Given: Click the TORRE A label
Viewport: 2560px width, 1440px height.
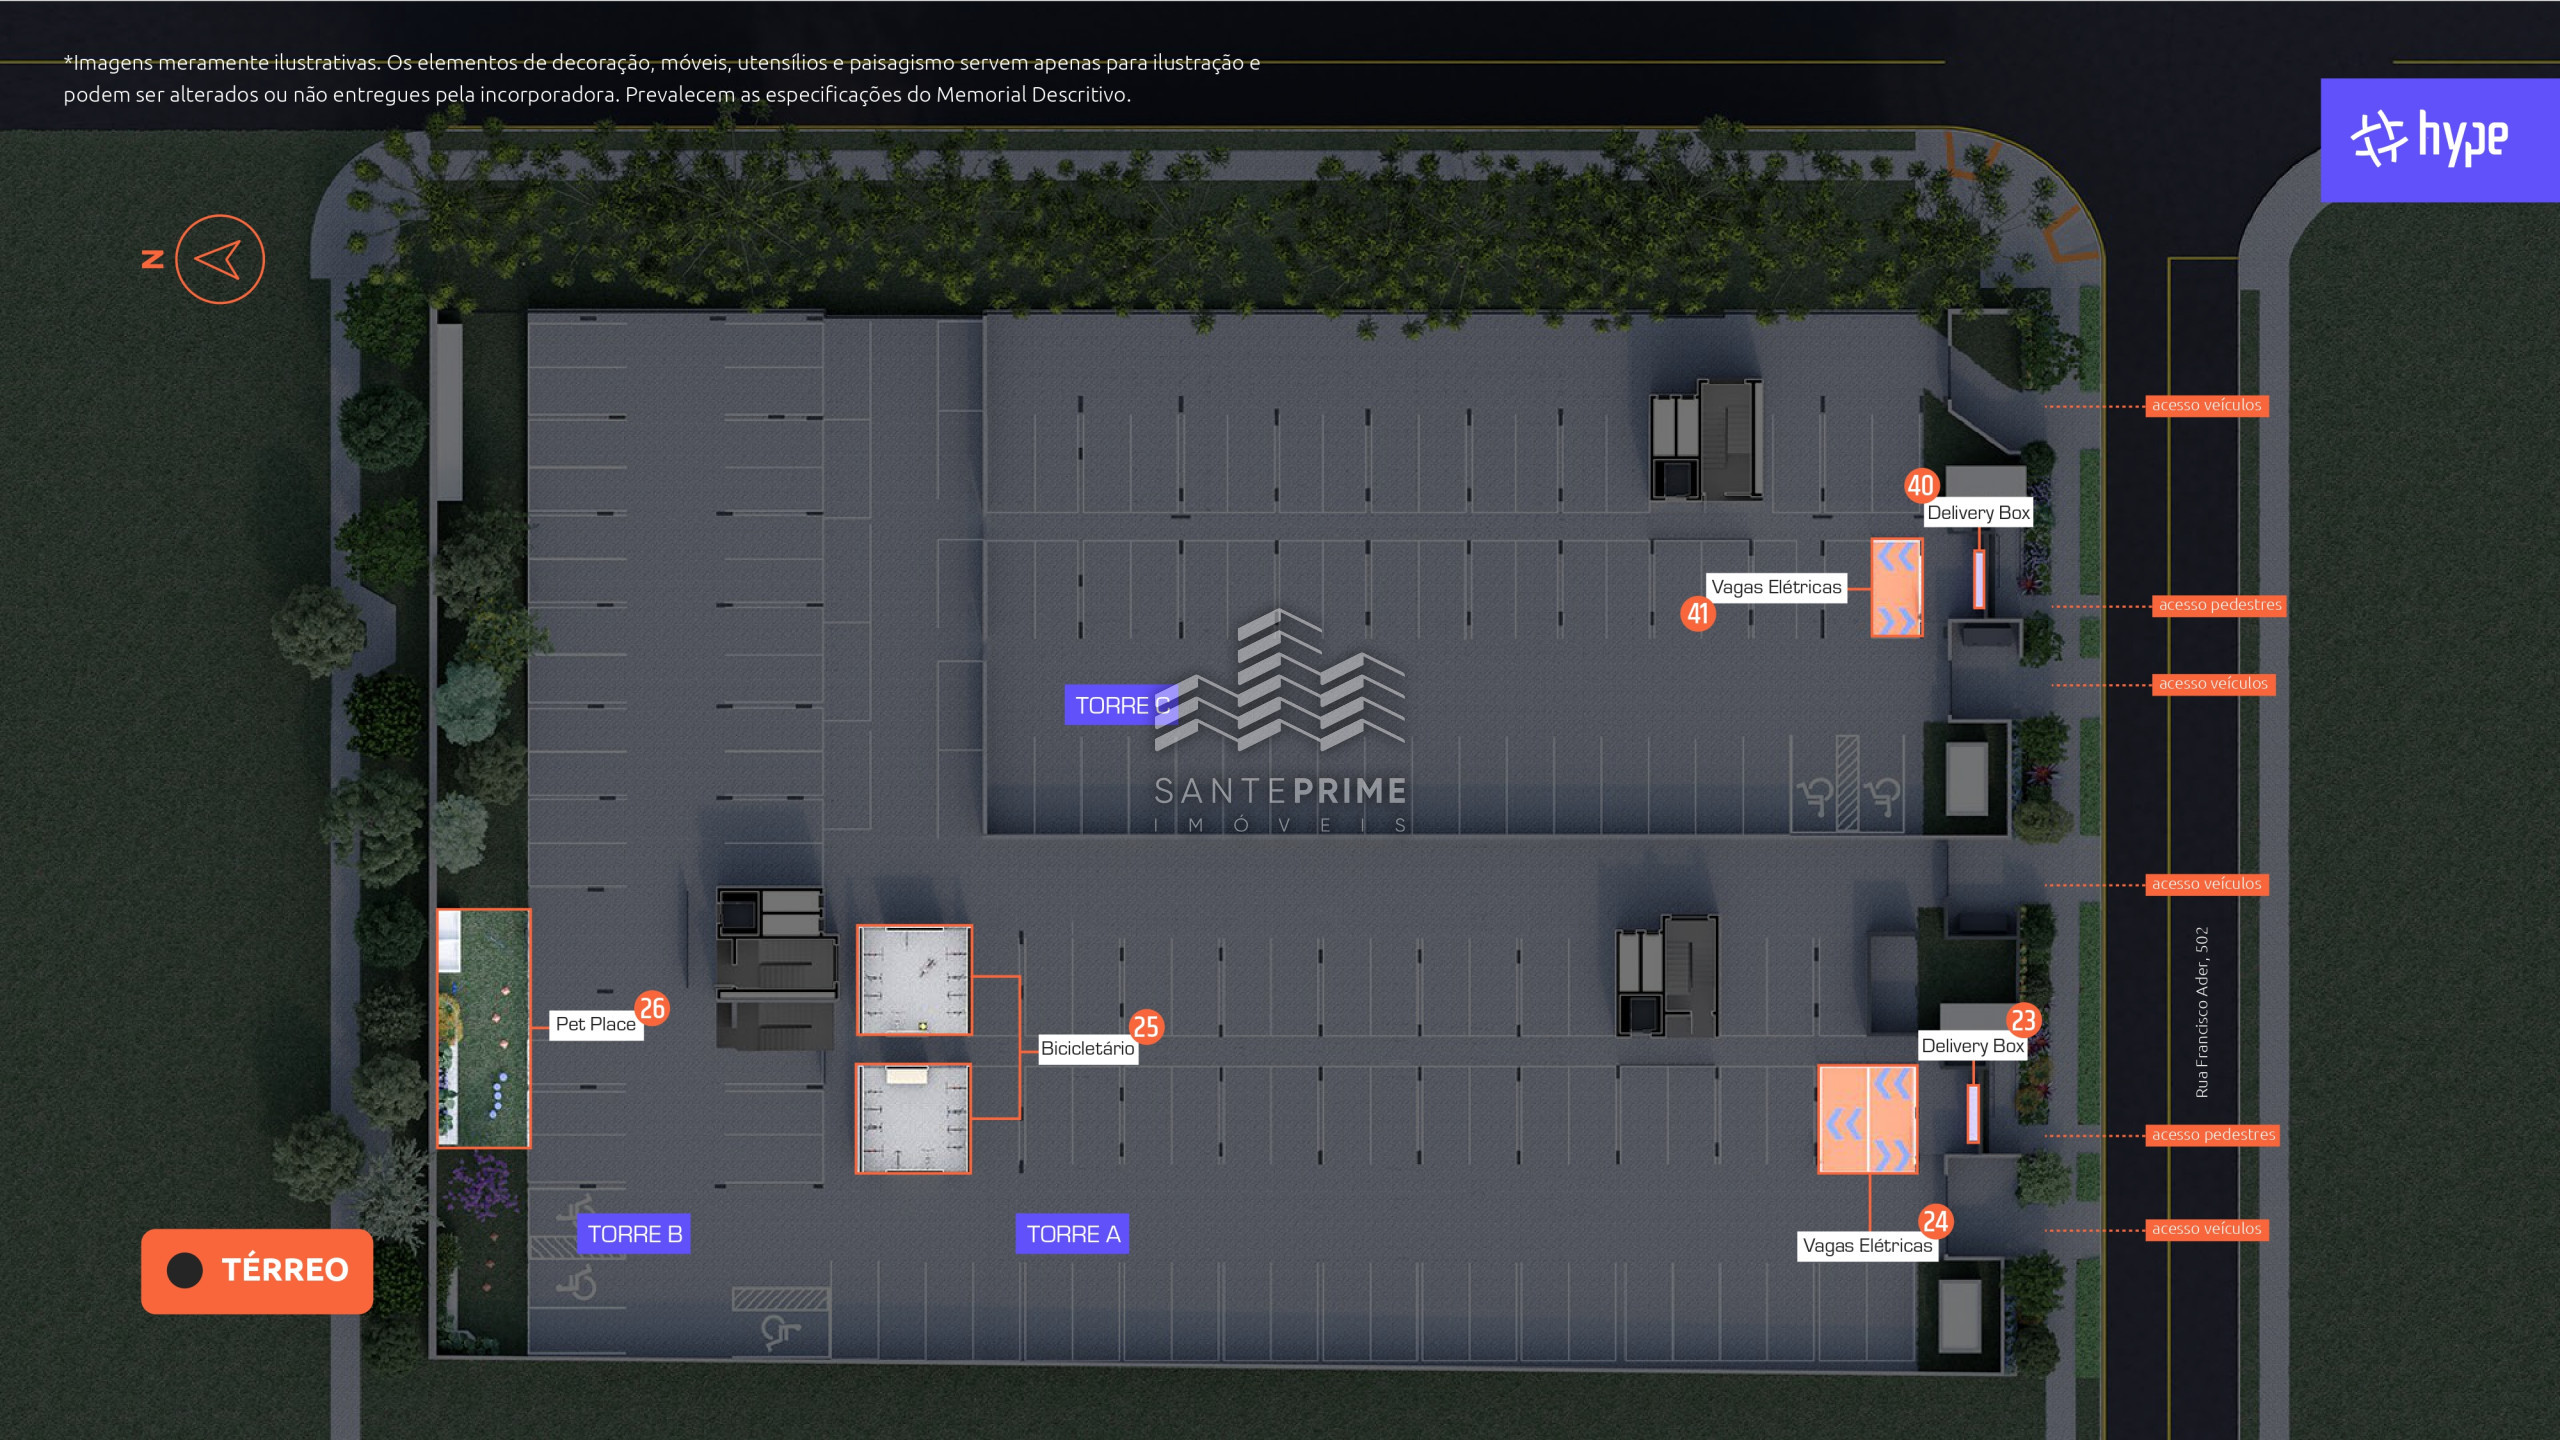Looking at the screenshot, I should point(1072,1234).
